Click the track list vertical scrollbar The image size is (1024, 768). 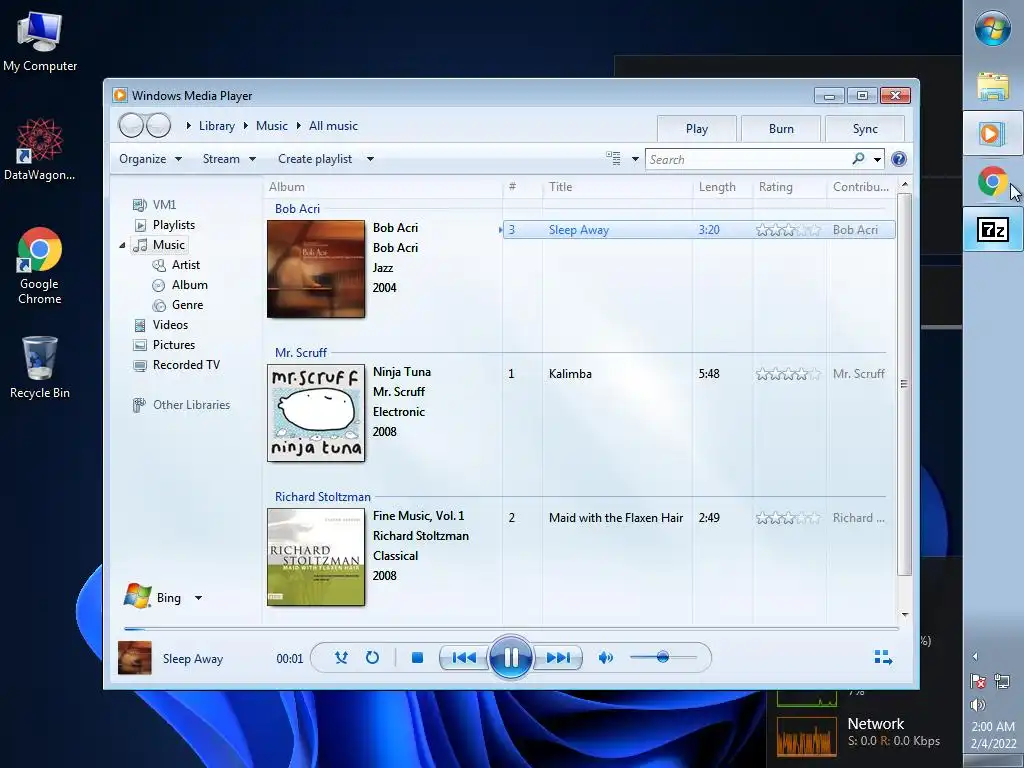click(x=904, y=384)
